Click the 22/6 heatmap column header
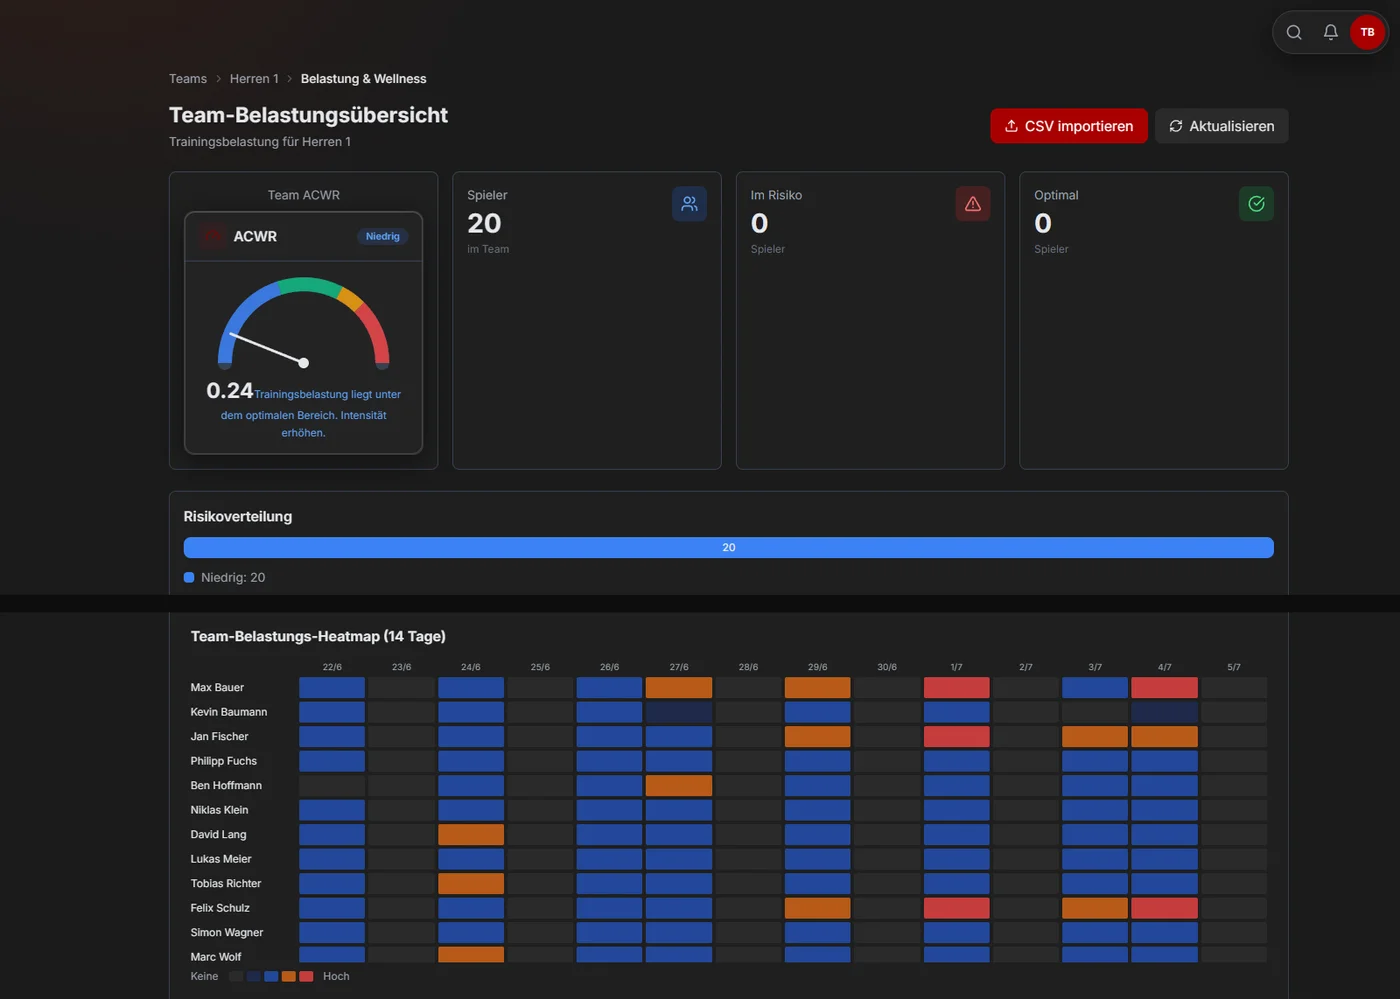Screen dimensions: 1400x999 (x=332, y=667)
